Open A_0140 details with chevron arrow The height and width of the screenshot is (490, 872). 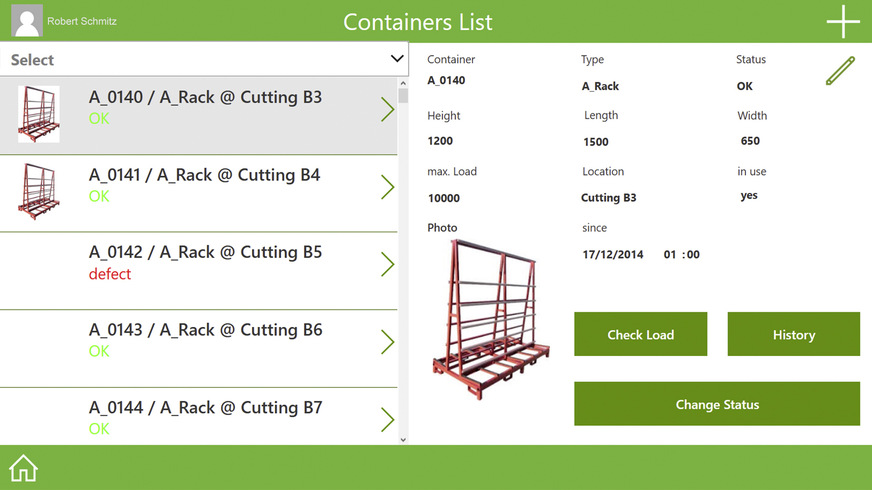click(x=388, y=110)
